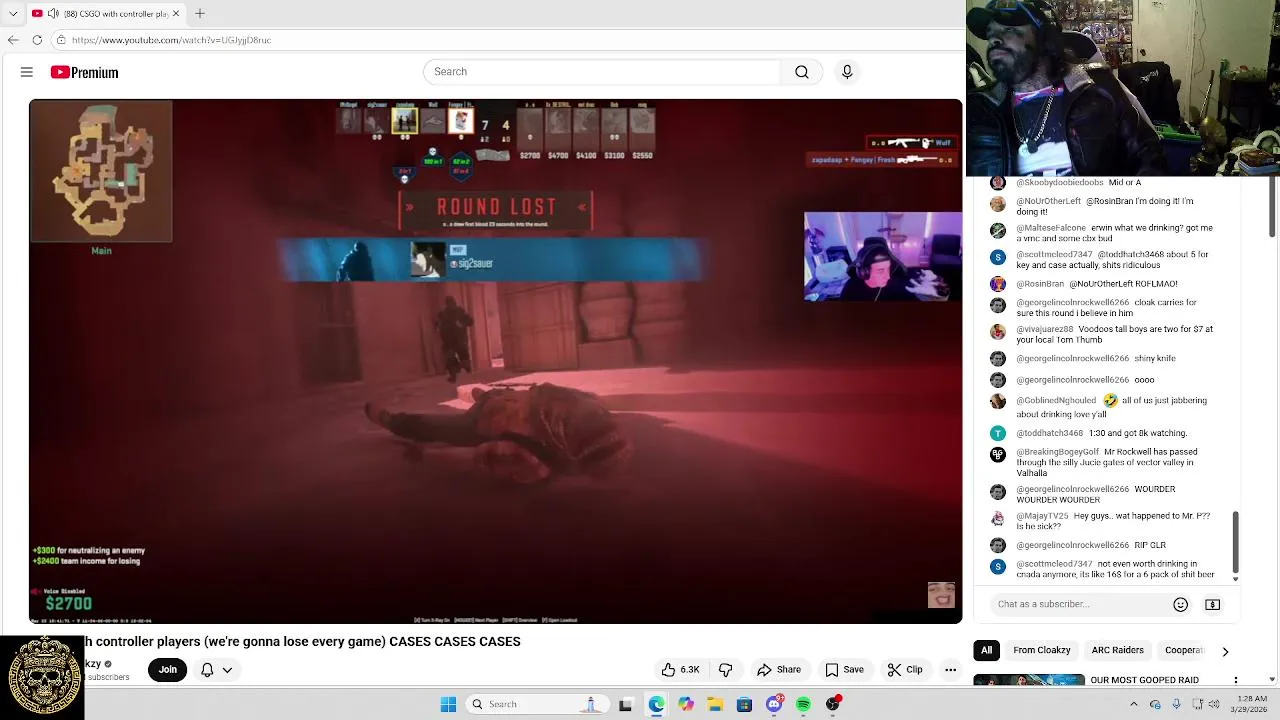
Task: Go back using browser back arrow
Action: 13,40
